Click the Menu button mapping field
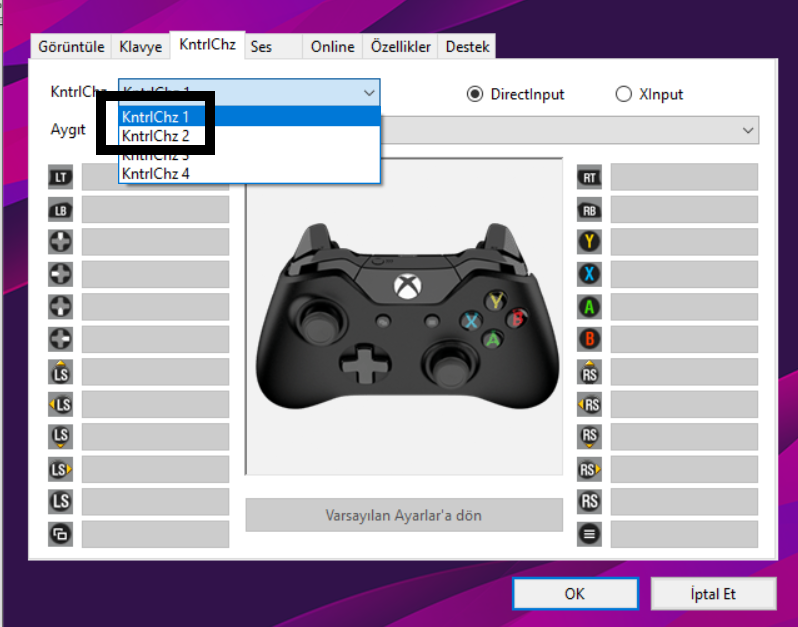 tap(684, 534)
